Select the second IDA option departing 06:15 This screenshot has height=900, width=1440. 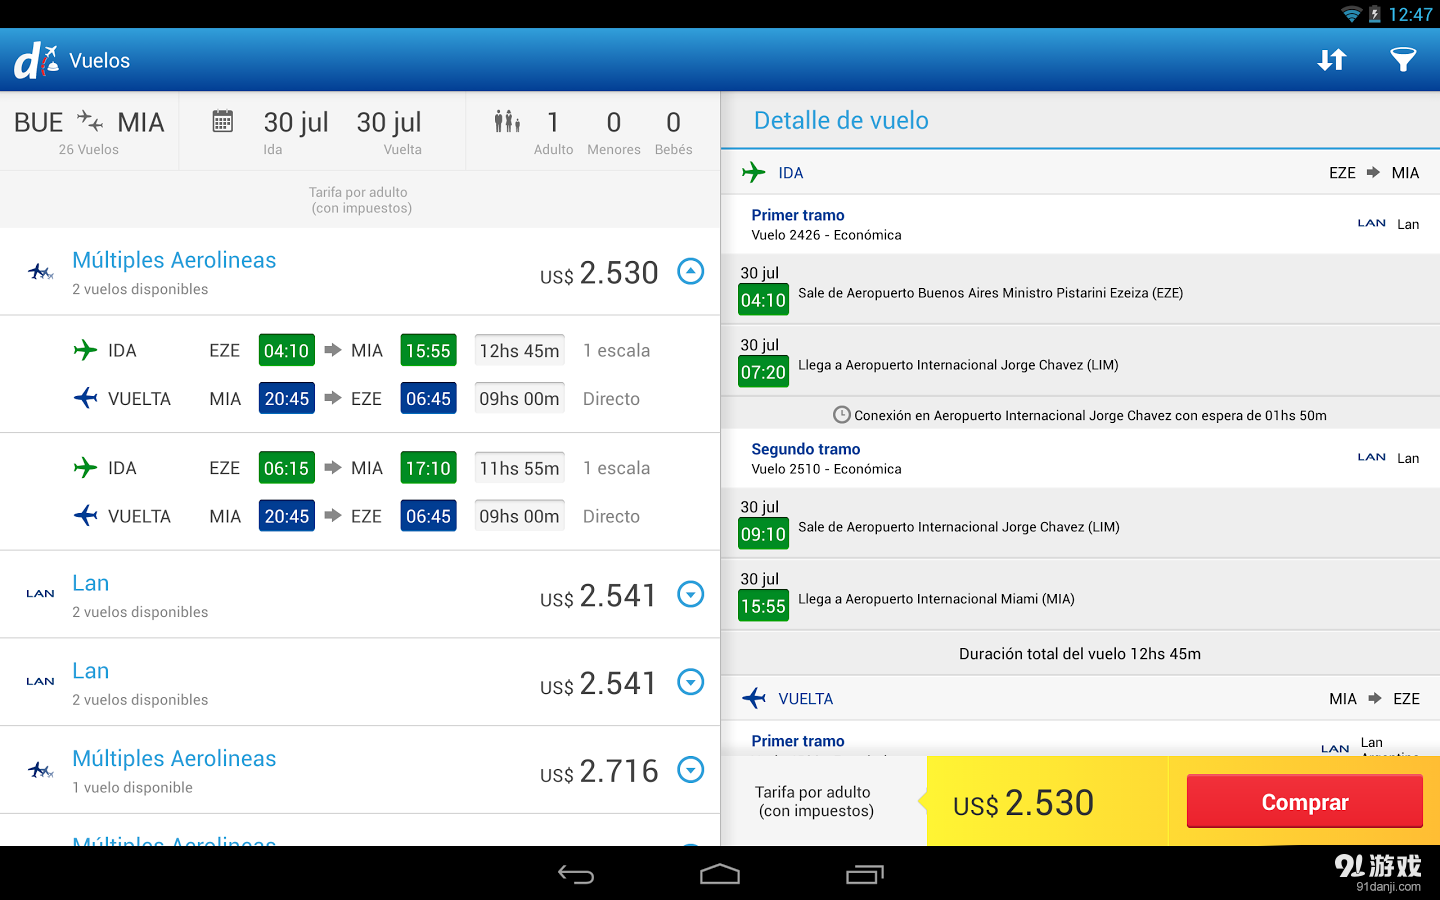[x=360, y=467]
